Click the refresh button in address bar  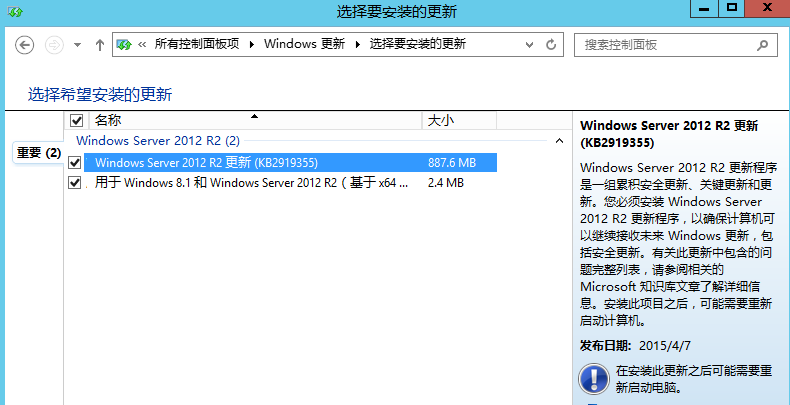(x=551, y=45)
